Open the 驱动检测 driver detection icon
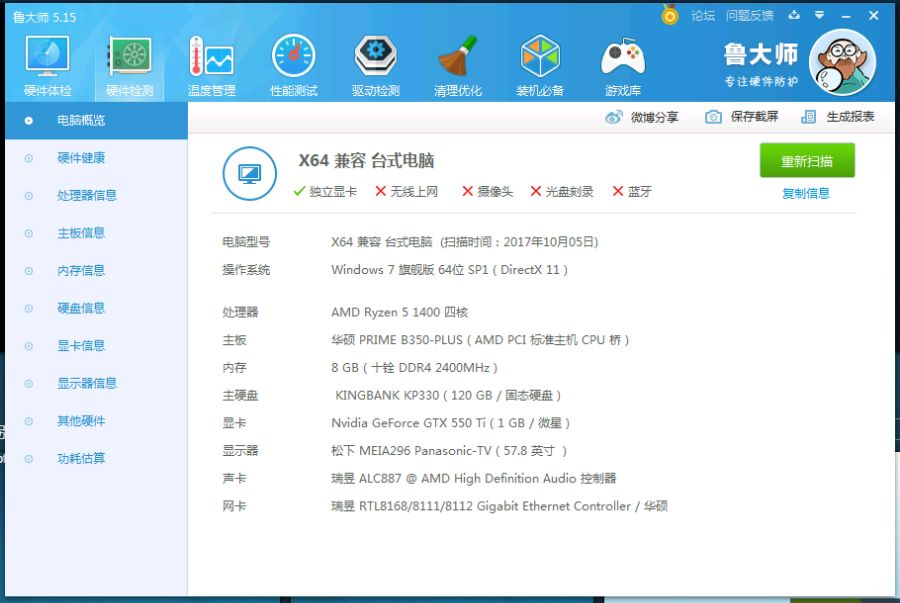Image resolution: width=900 pixels, height=603 pixels. click(x=375, y=65)
